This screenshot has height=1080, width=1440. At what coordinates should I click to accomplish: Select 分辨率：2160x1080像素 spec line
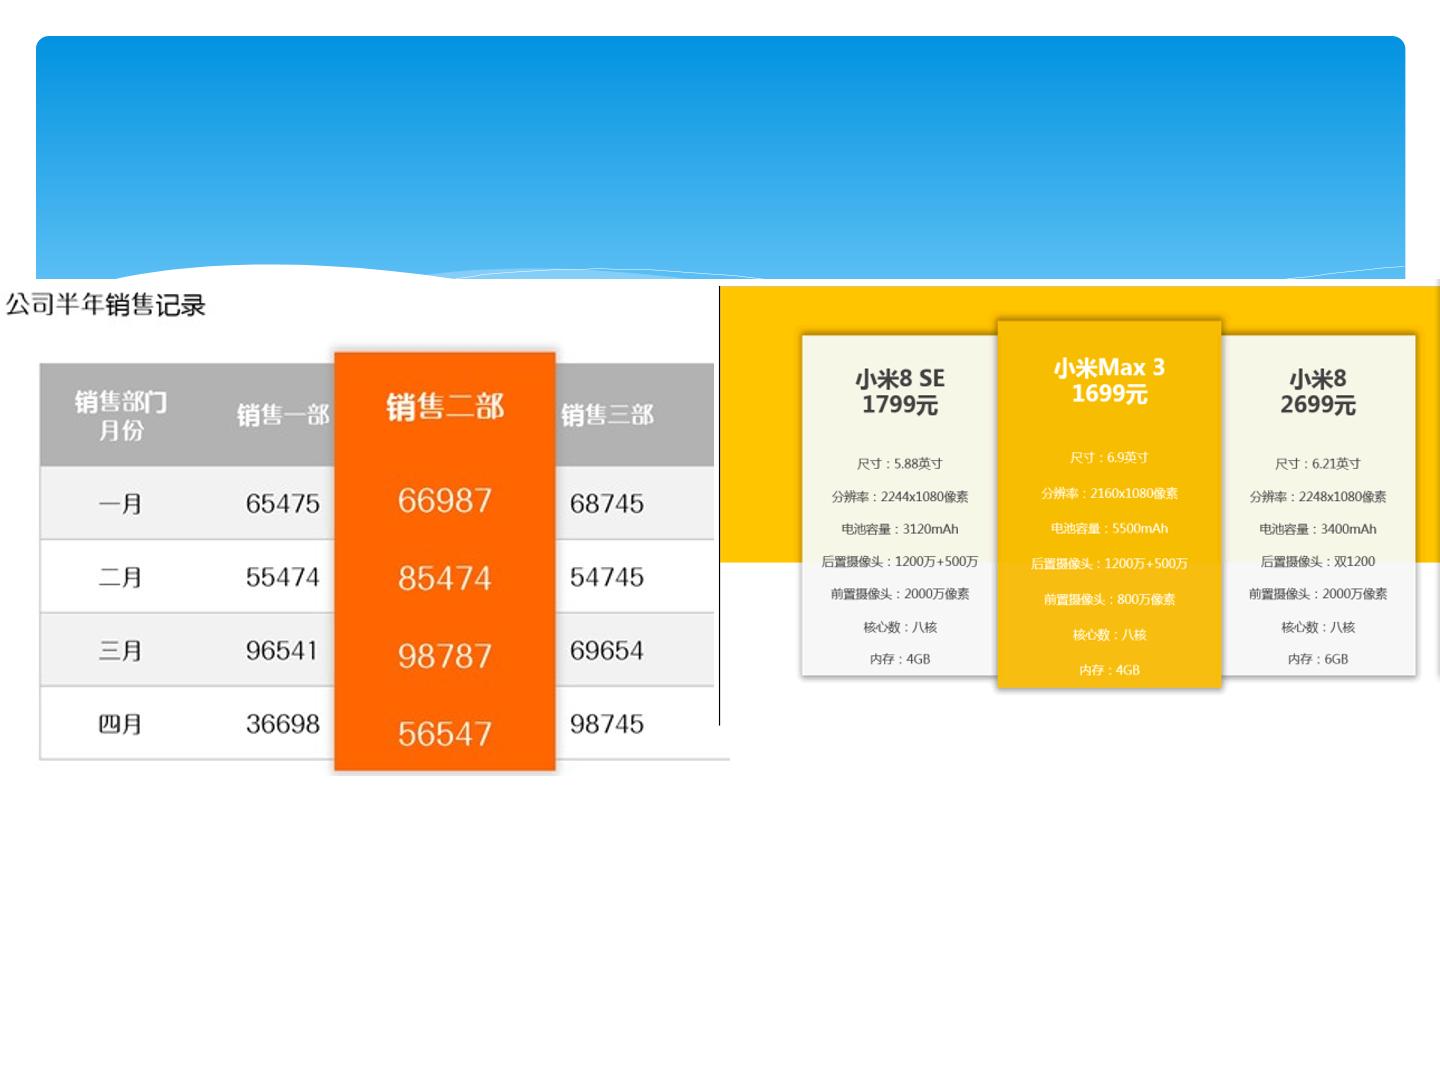[1109, 493]
